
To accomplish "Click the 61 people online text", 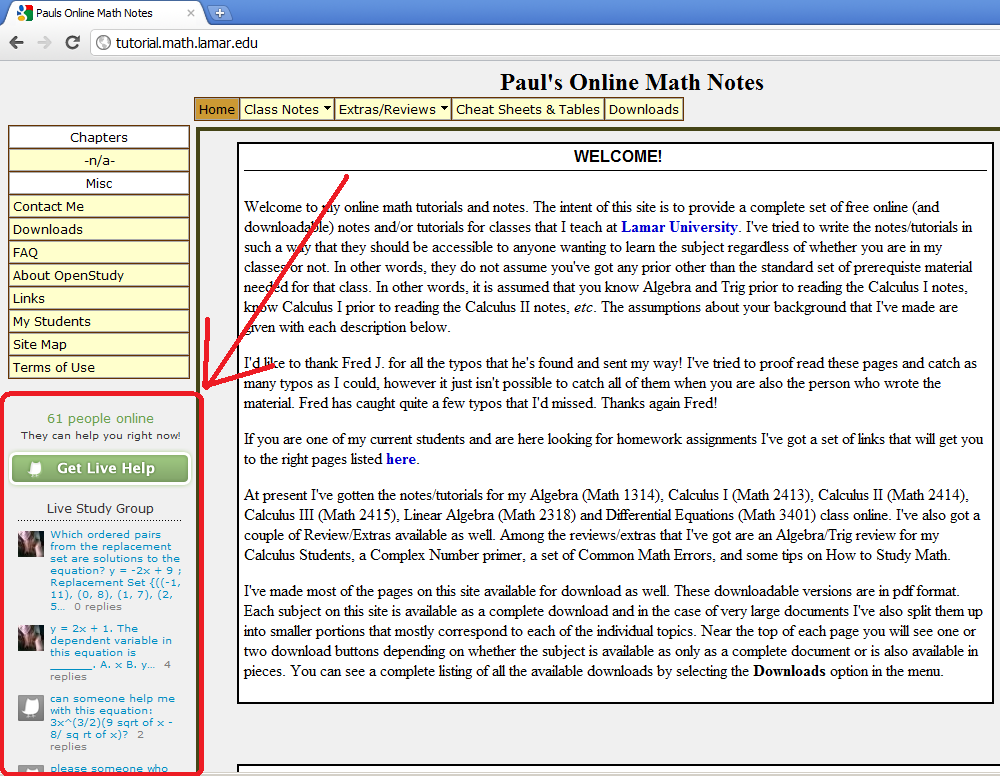I will pos(100,418).
